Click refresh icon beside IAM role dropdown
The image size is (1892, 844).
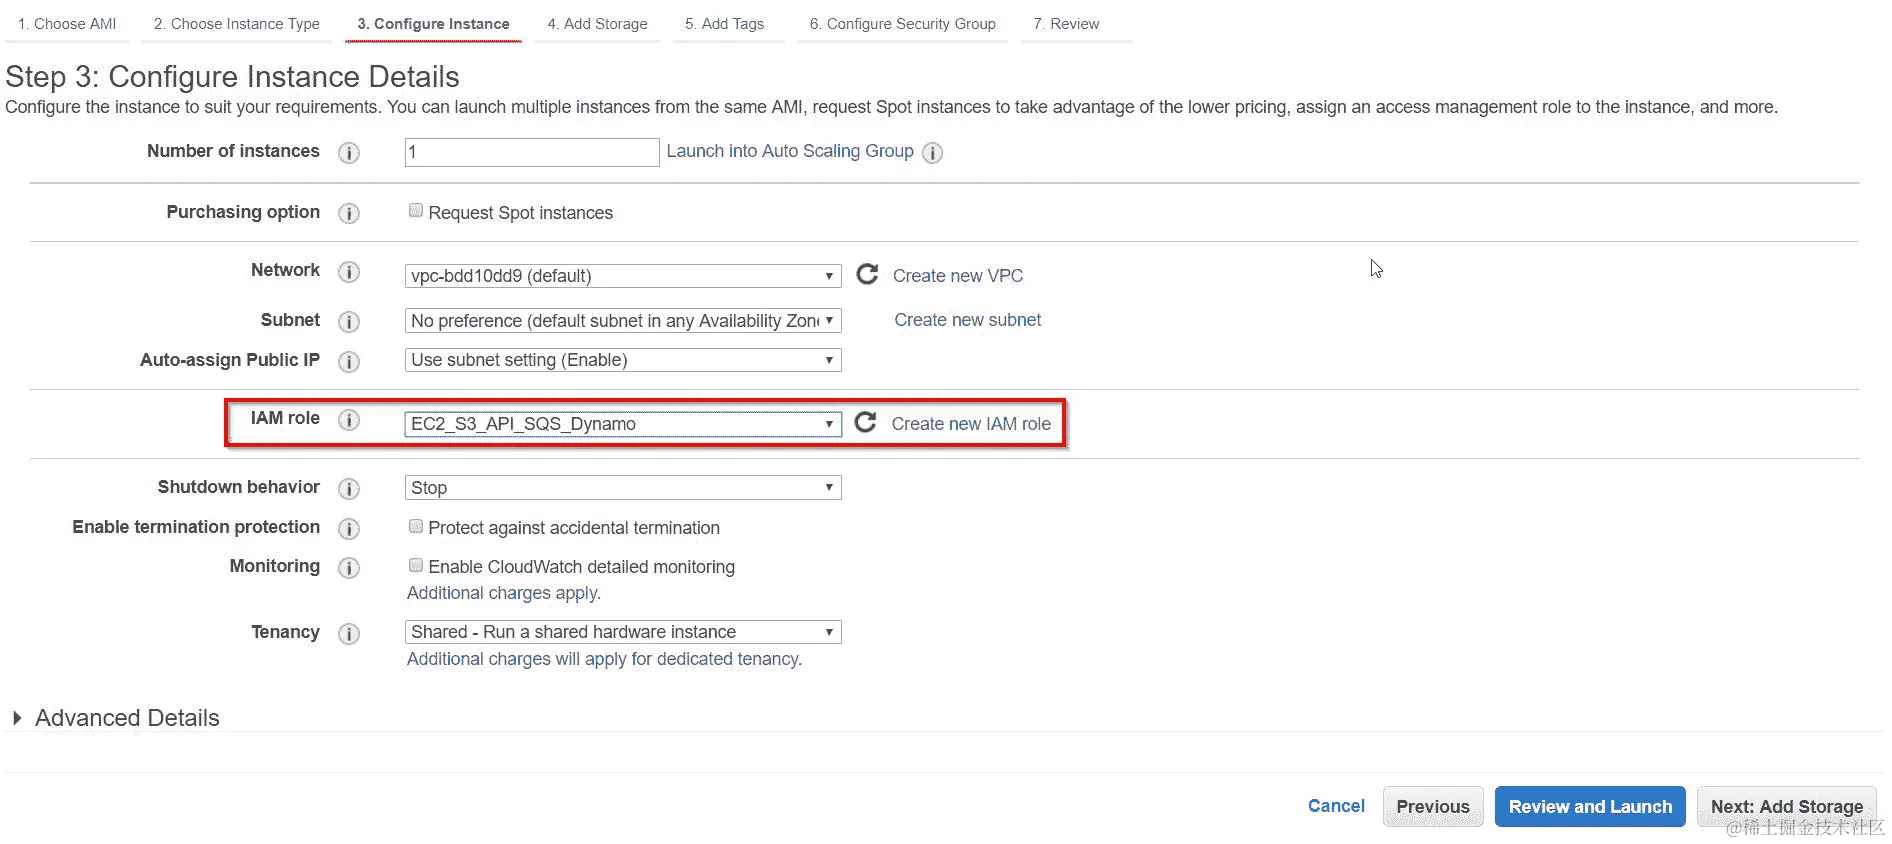coord(866,422)
